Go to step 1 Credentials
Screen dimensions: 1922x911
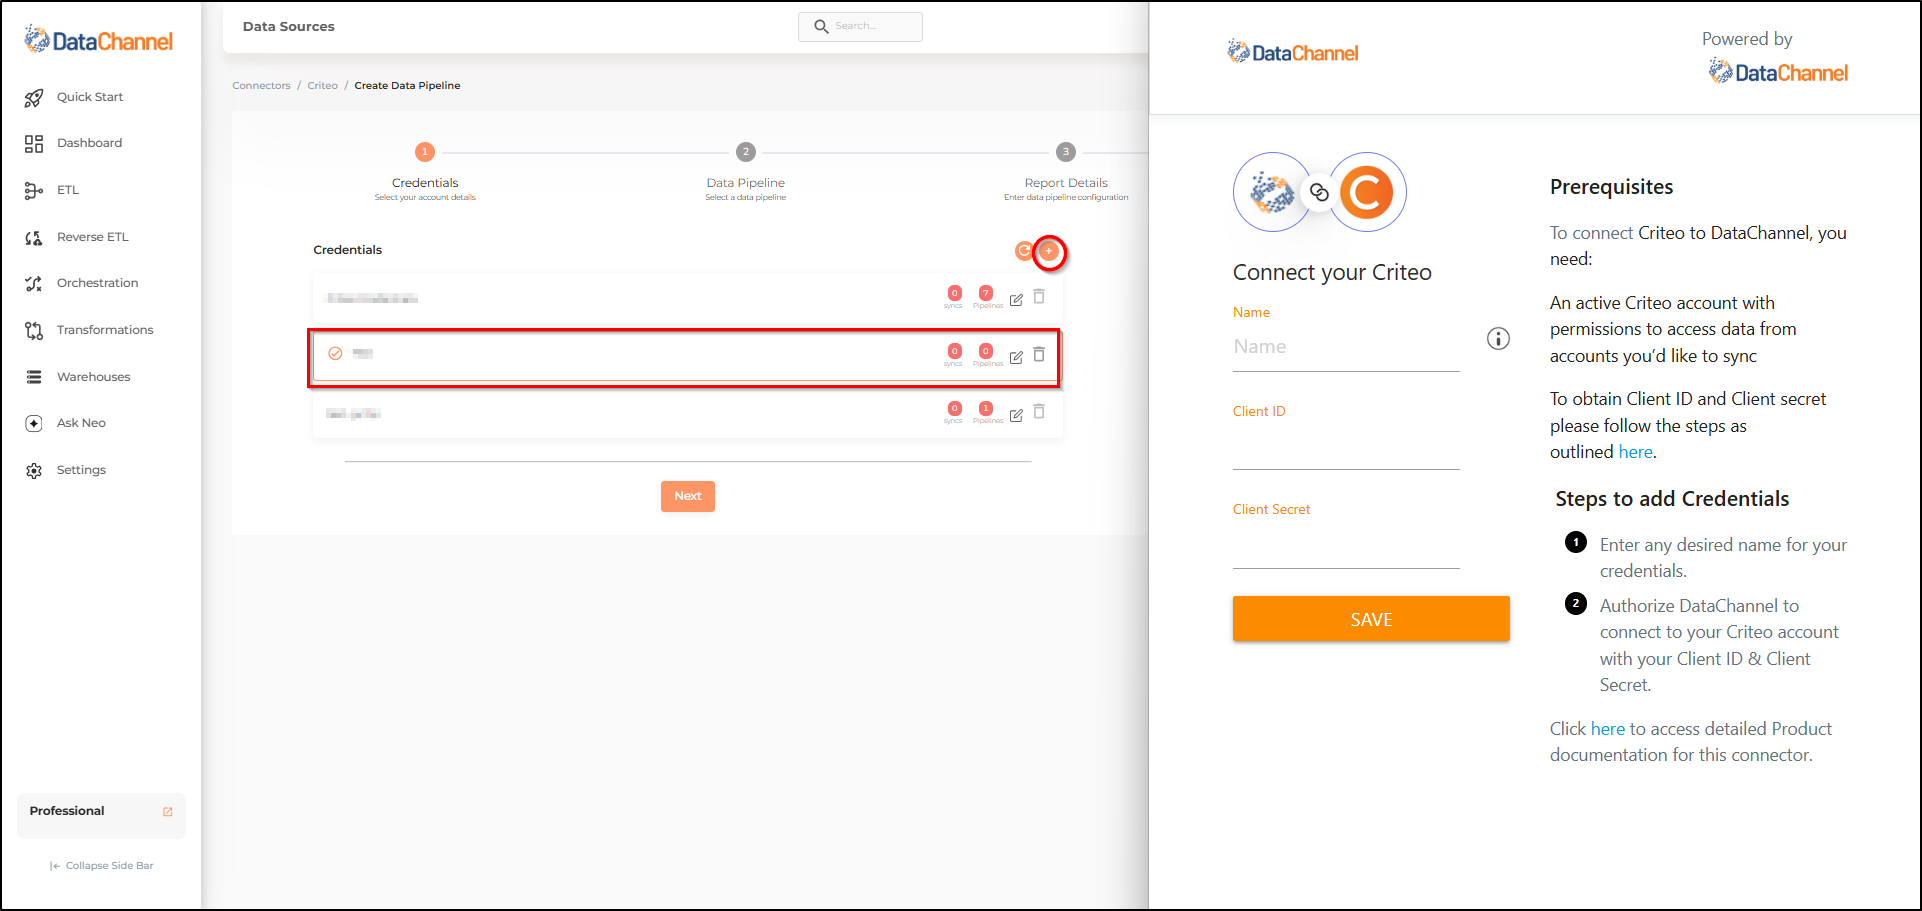coord(425,152)
